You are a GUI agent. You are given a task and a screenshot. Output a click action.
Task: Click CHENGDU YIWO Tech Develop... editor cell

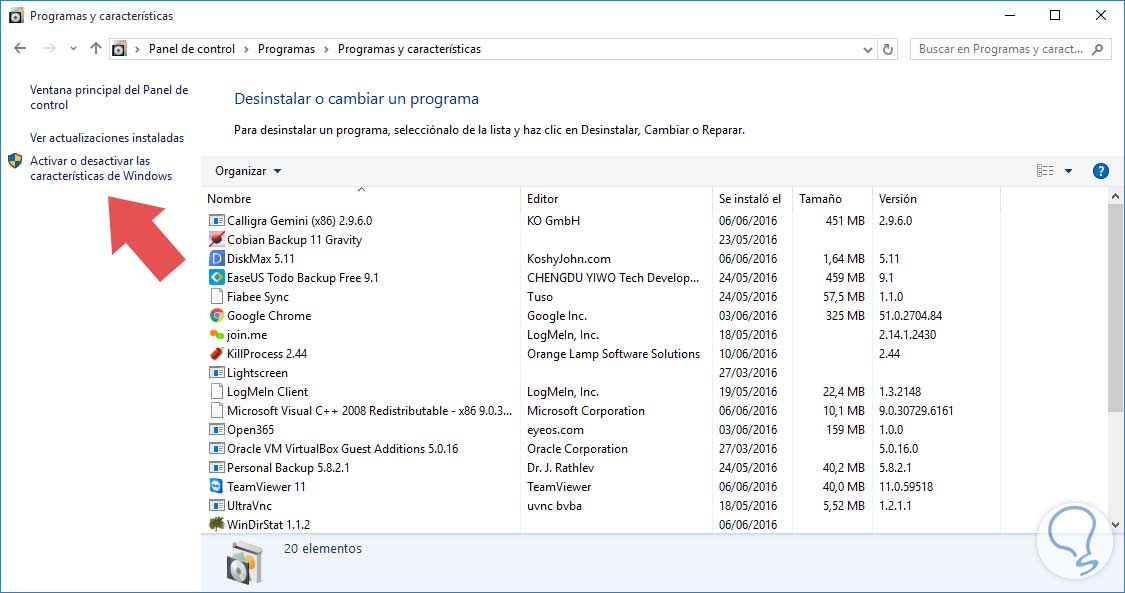613,277
